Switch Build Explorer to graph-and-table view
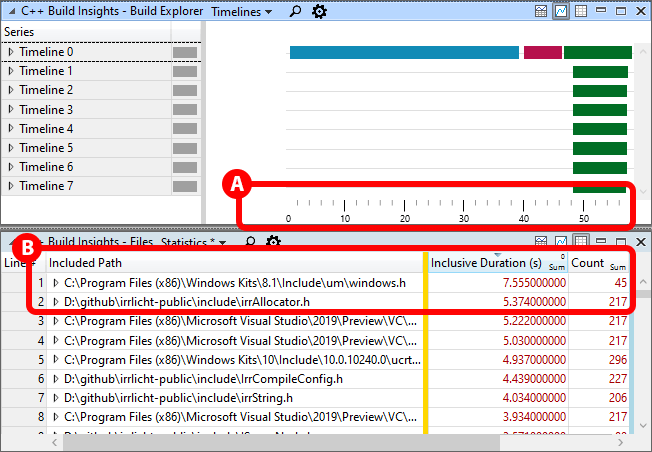This screenshot has width=652, height=452. [x=541, y=11]
